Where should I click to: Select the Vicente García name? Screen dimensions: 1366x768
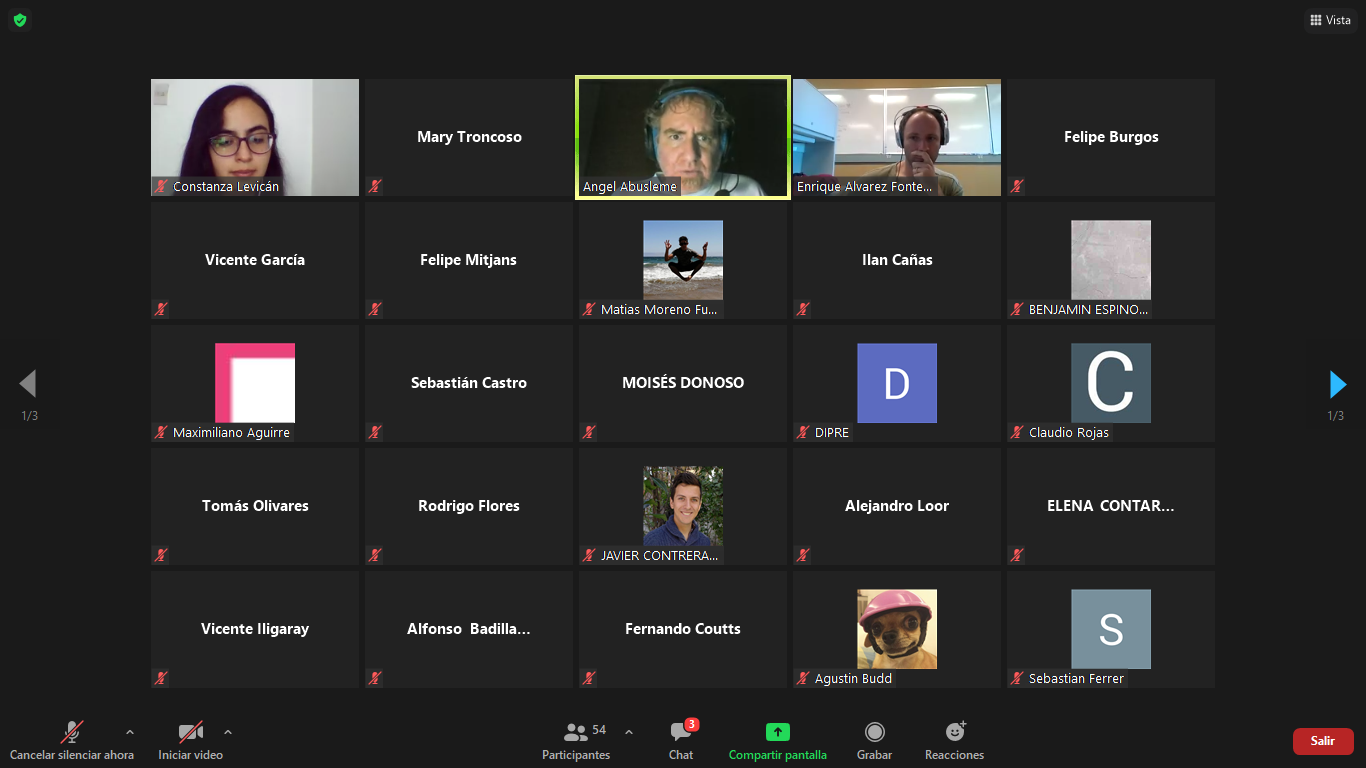(x=255, y=260)
